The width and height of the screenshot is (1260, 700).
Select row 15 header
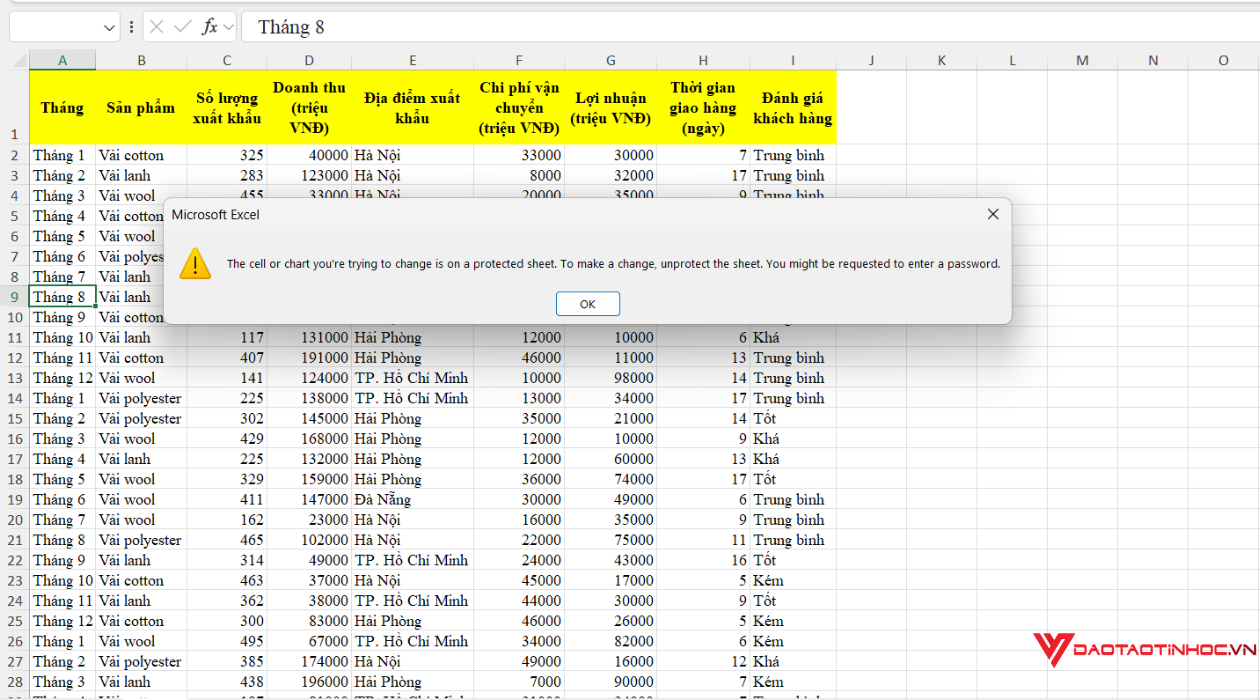(14, 419)
